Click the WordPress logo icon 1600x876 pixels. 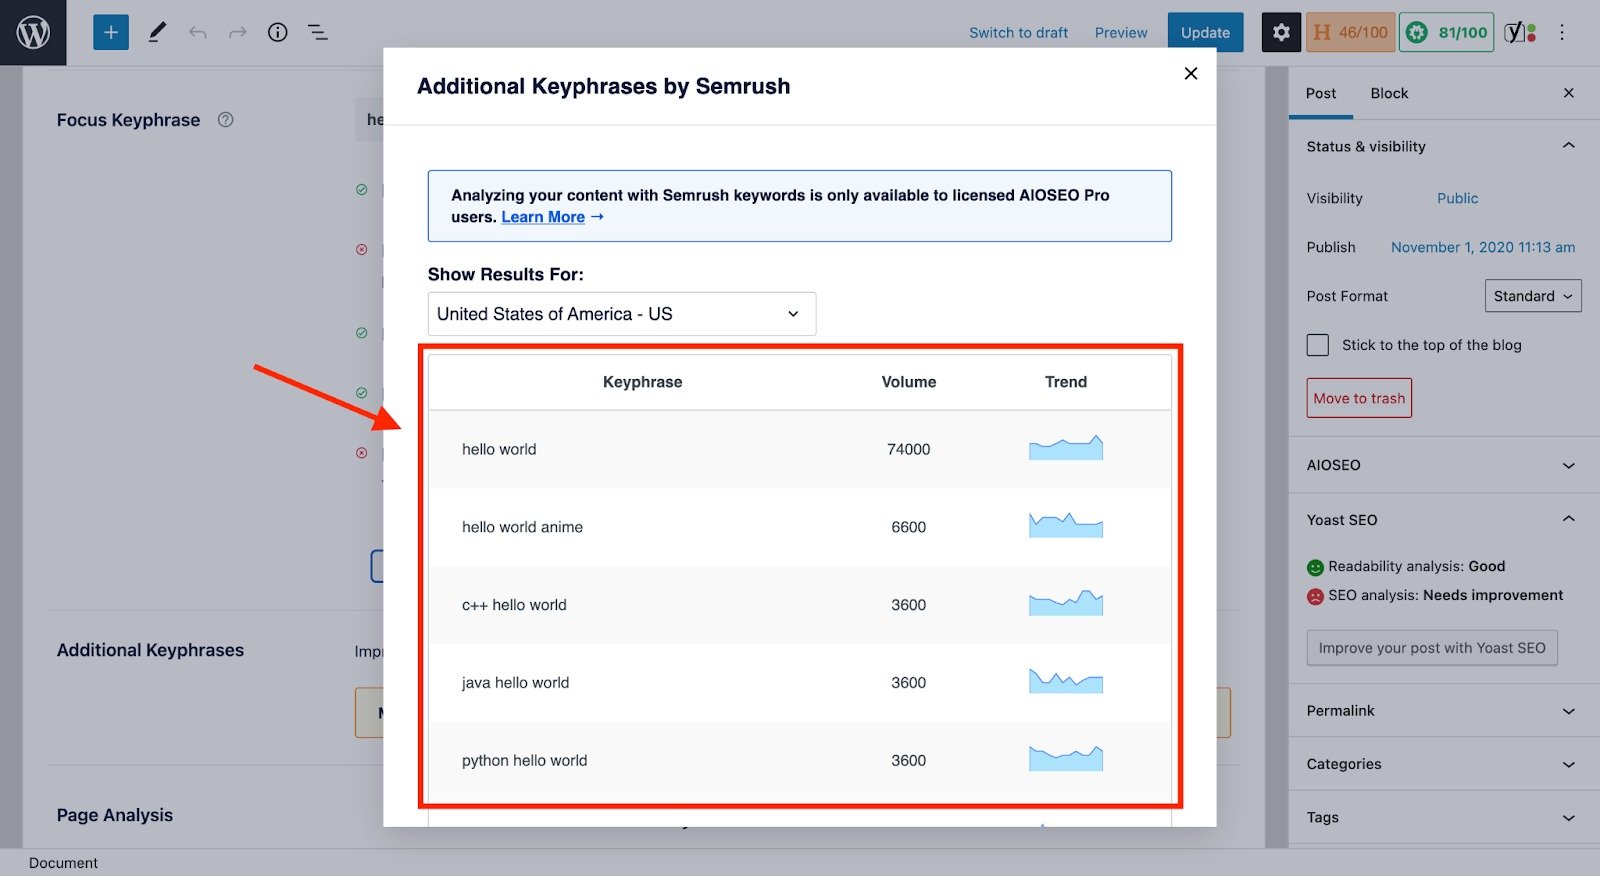(x=33, y=33)
